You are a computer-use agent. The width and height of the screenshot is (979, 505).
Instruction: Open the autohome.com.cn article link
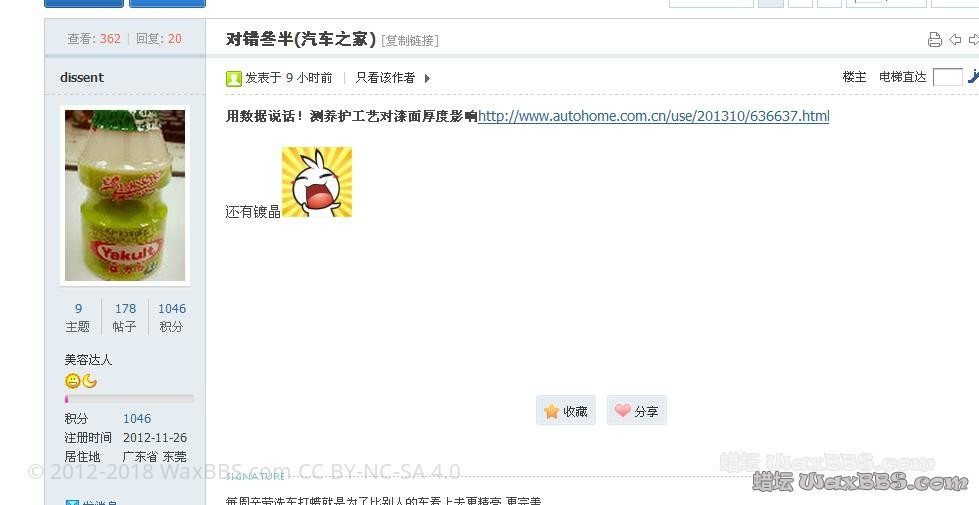[653, 116]
